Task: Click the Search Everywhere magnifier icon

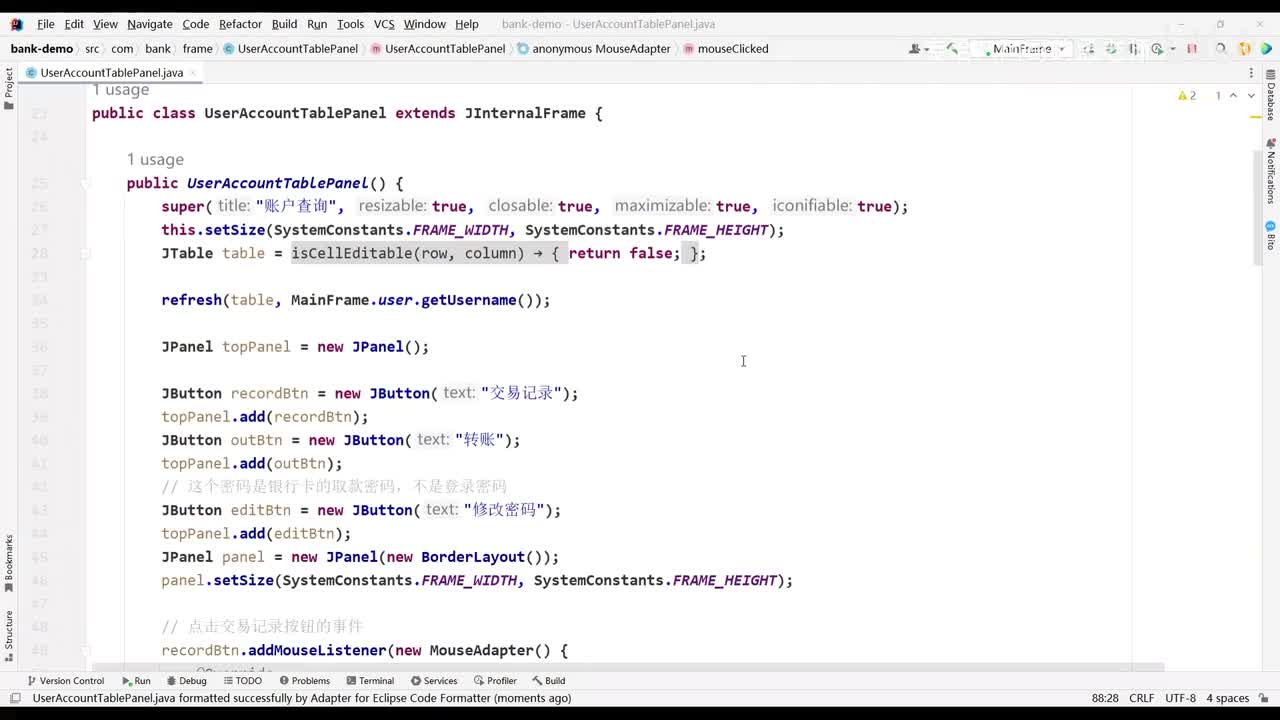Action: tap(1221, 49)
